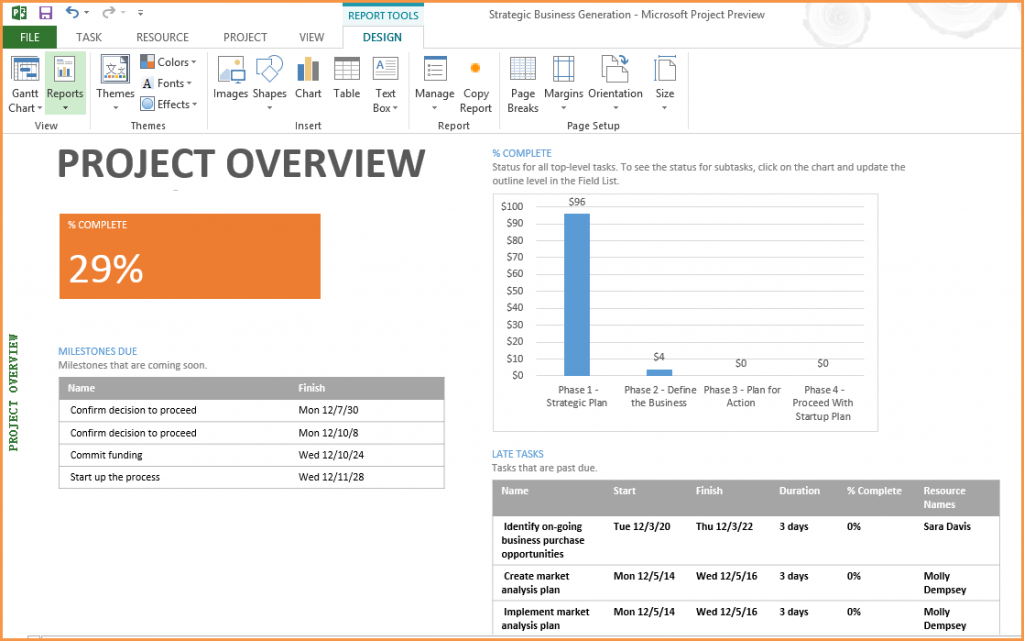
Task: Click the orange 29% complete box
Action: pos(190,257)
